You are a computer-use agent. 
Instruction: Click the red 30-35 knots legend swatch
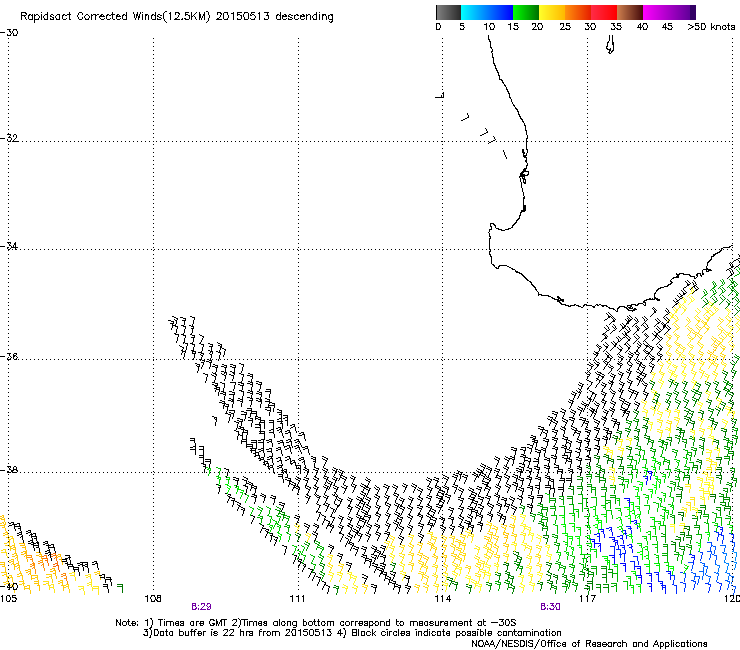click(604, 12)
